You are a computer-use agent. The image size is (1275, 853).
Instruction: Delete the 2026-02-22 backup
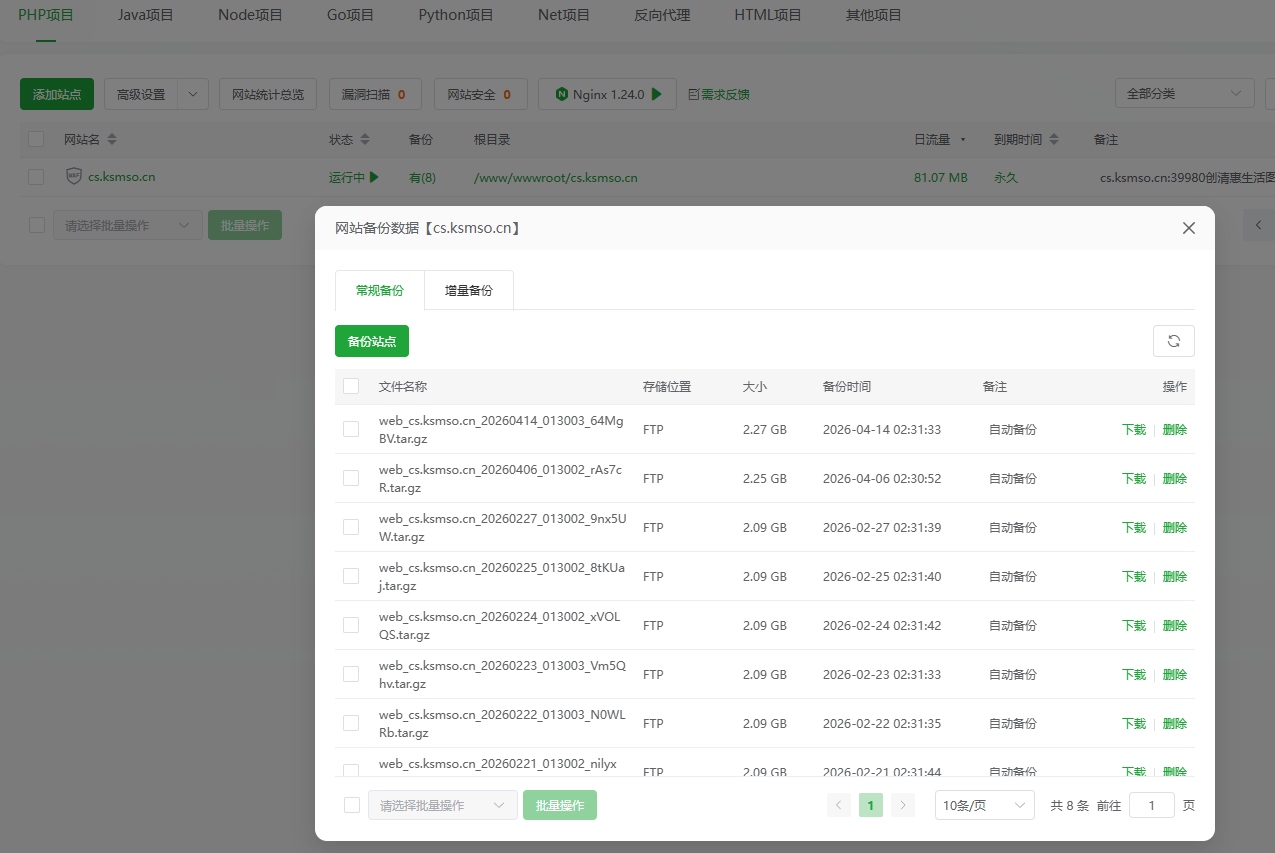[1175, 723]
